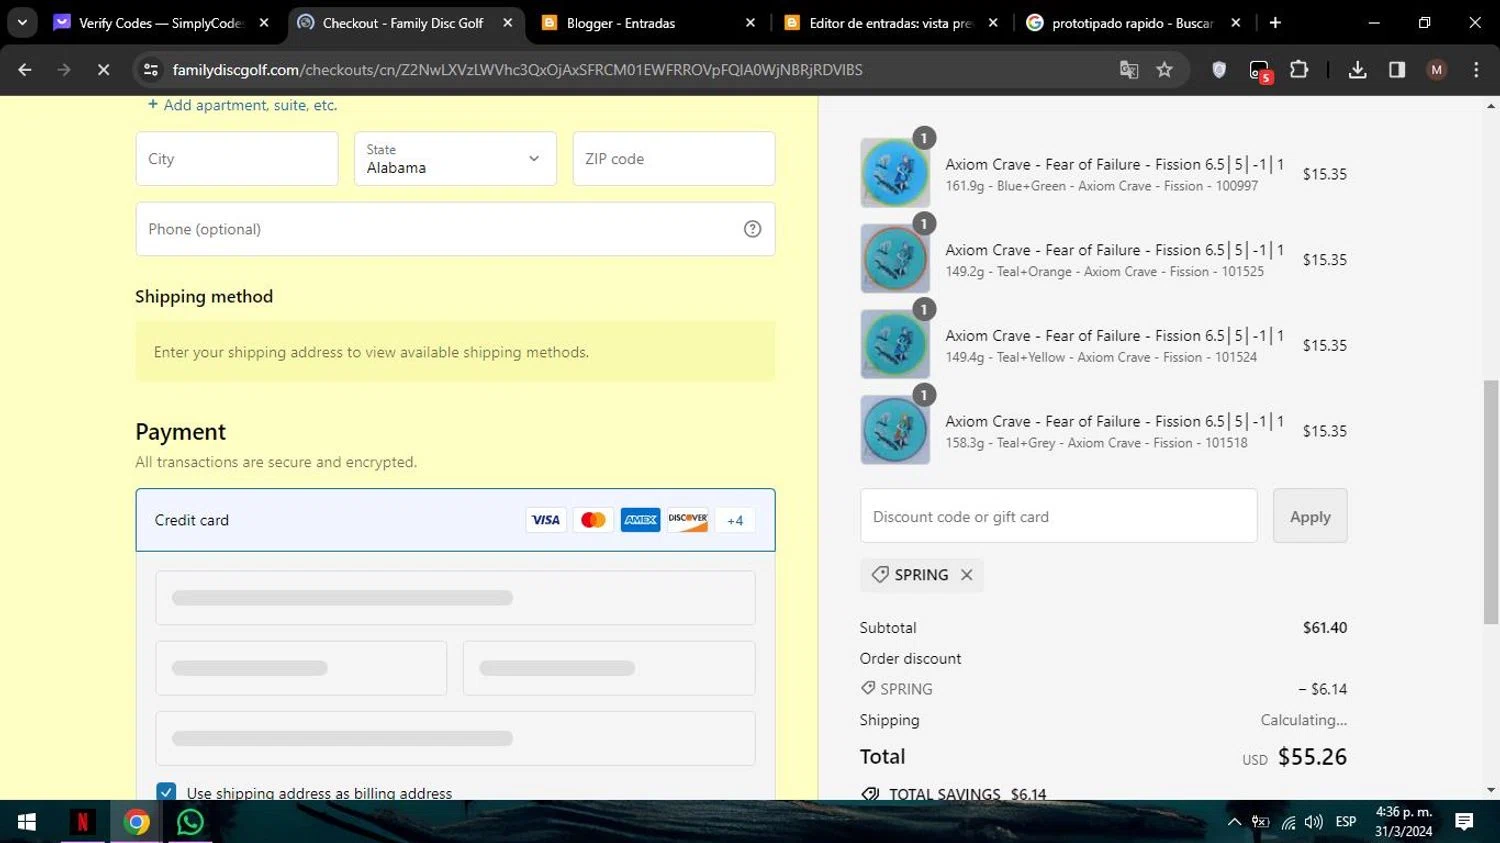Image resolution: width=1500 pixels, height=843 pixels.
Task: Toggle use shipping address as billing
Action: 166,793
